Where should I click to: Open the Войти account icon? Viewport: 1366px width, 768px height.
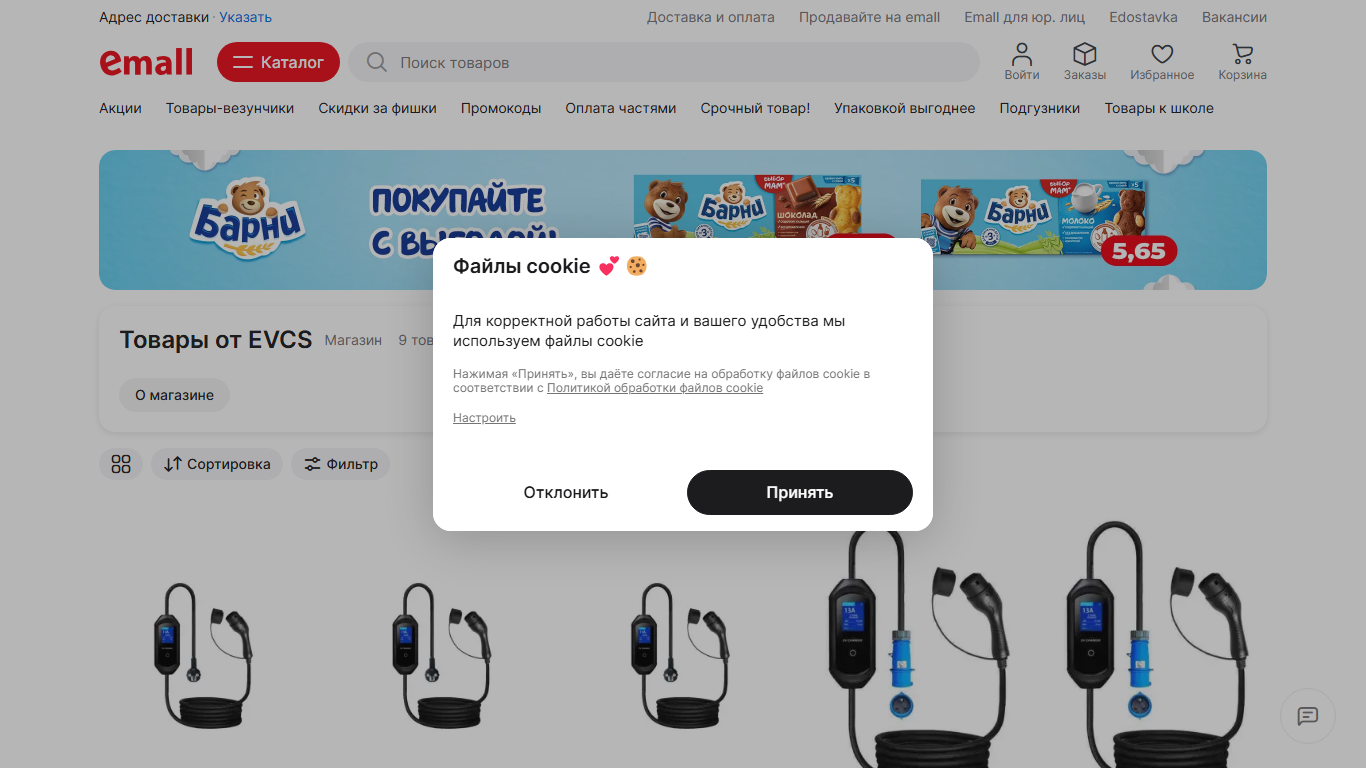click(1021, 54)
